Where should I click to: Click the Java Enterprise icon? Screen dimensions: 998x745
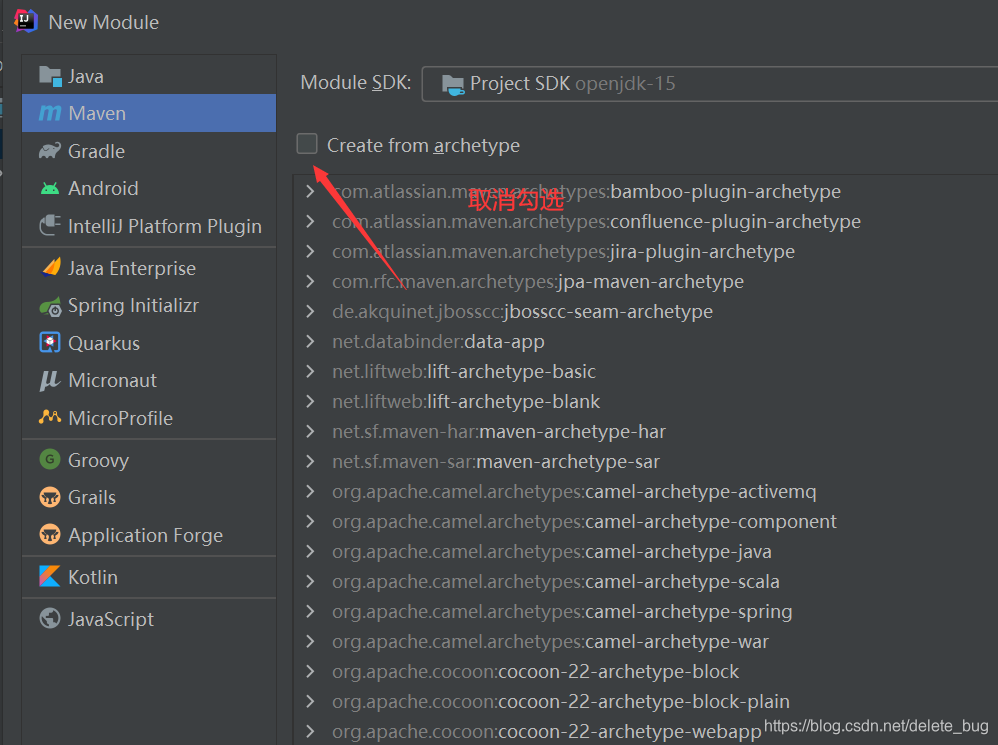50,268
